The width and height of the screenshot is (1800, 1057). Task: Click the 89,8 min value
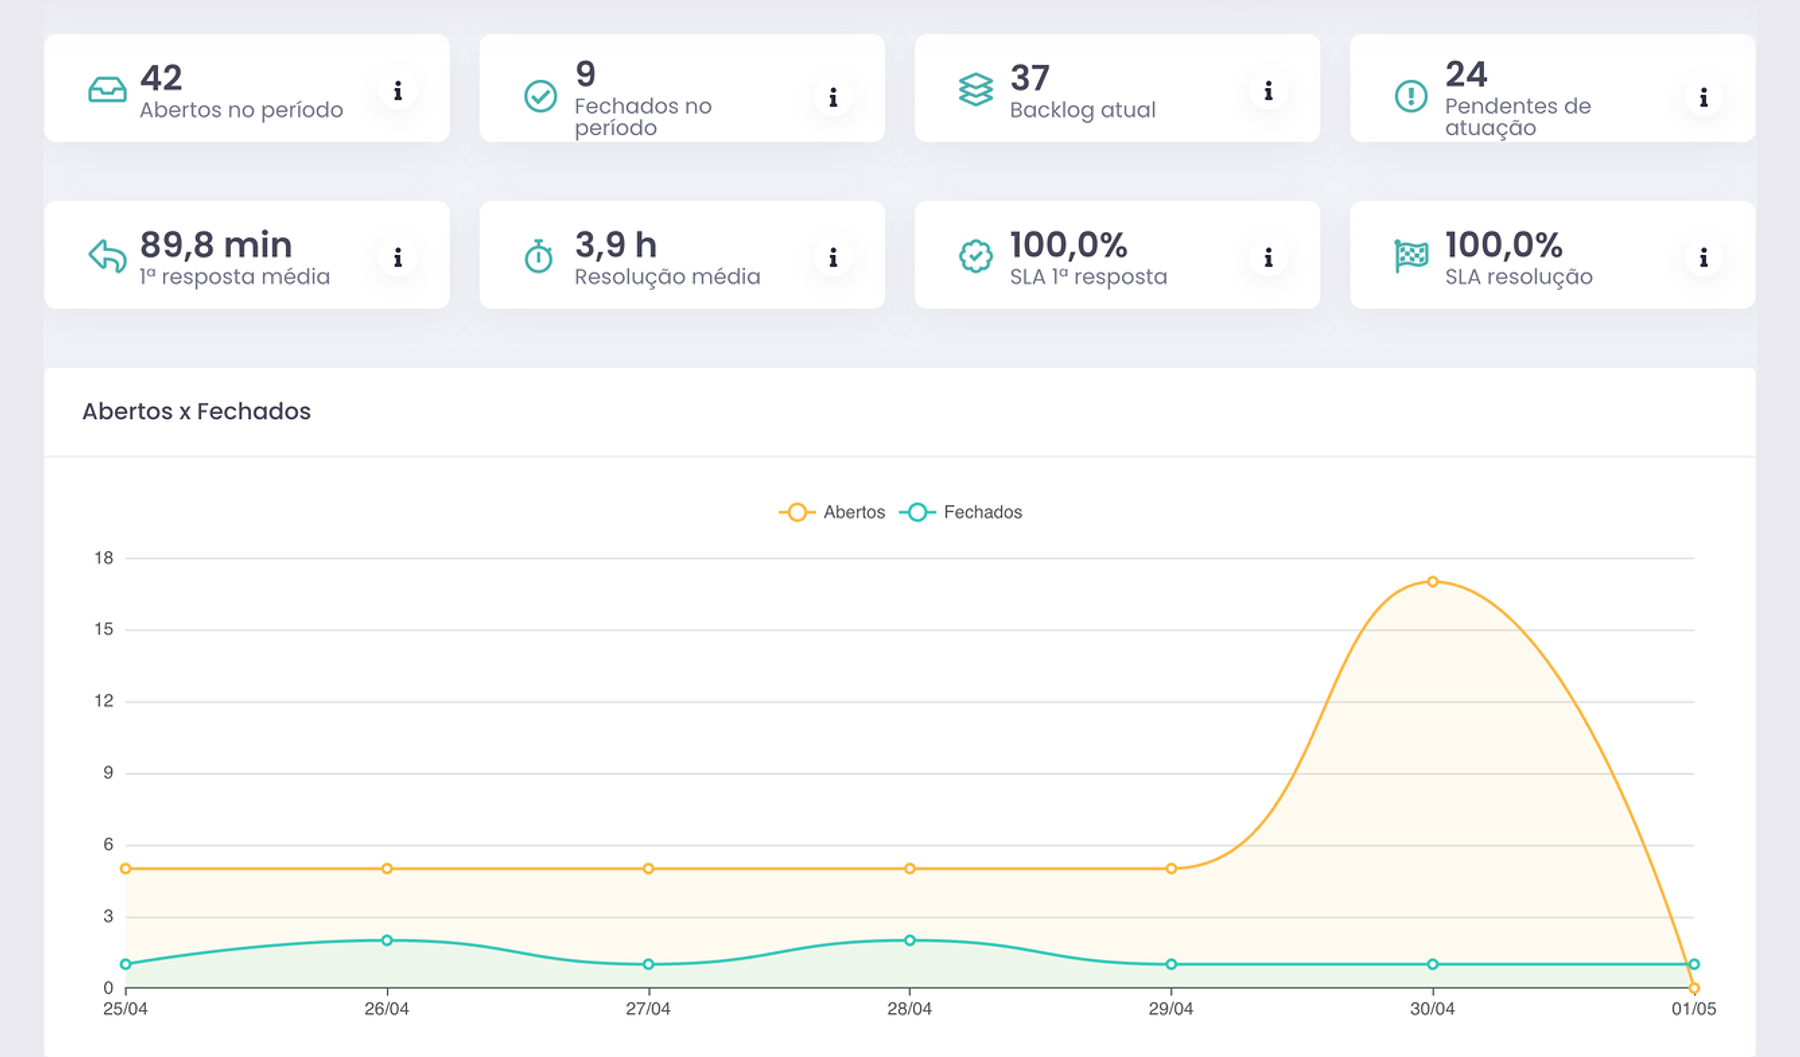pos(216,245)
